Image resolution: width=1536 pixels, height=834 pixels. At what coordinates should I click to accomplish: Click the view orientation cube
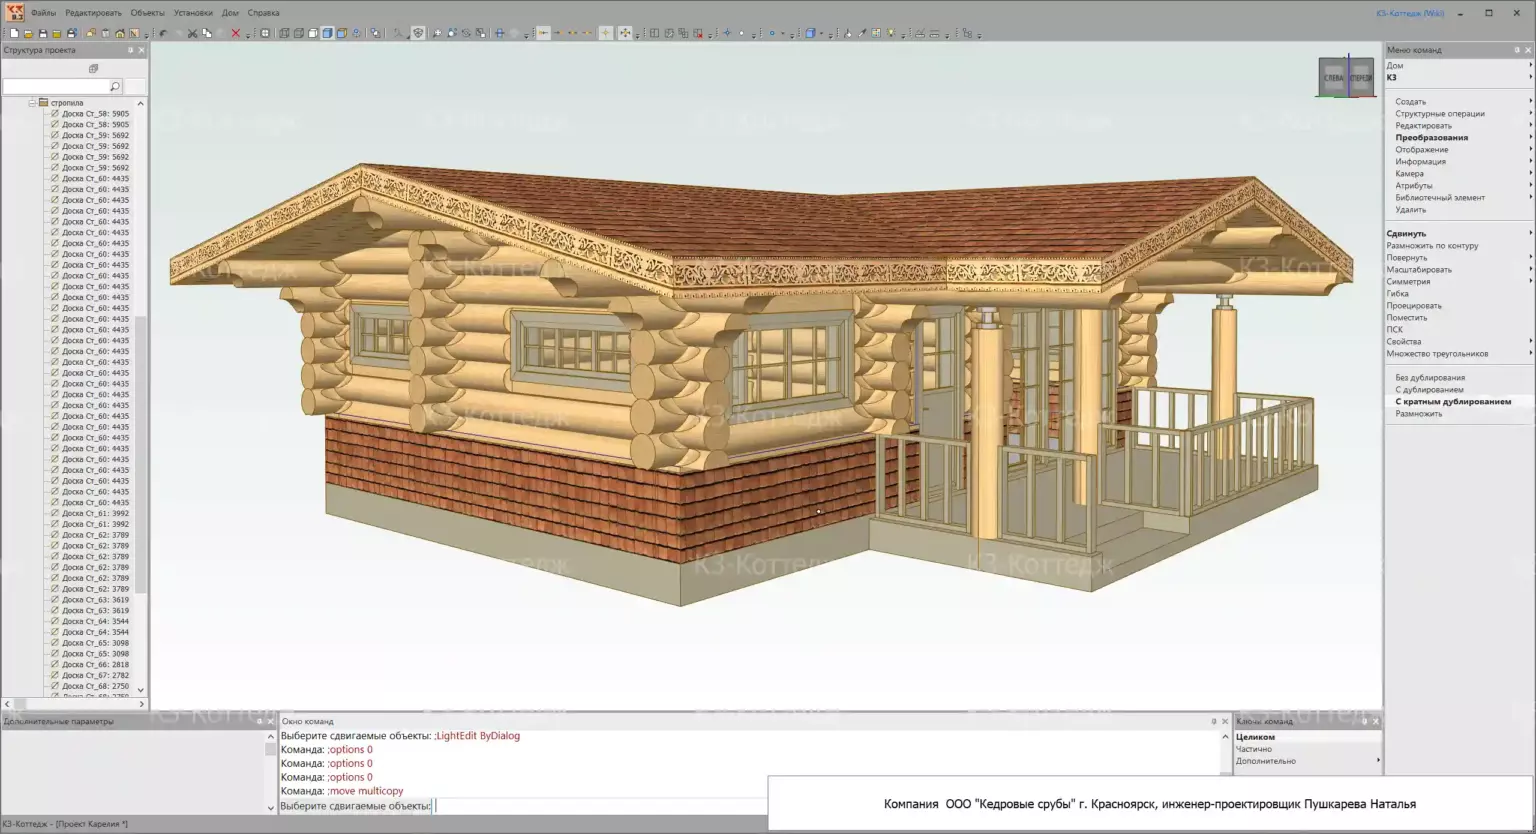pyautogui.click(x=1346, y=77)
